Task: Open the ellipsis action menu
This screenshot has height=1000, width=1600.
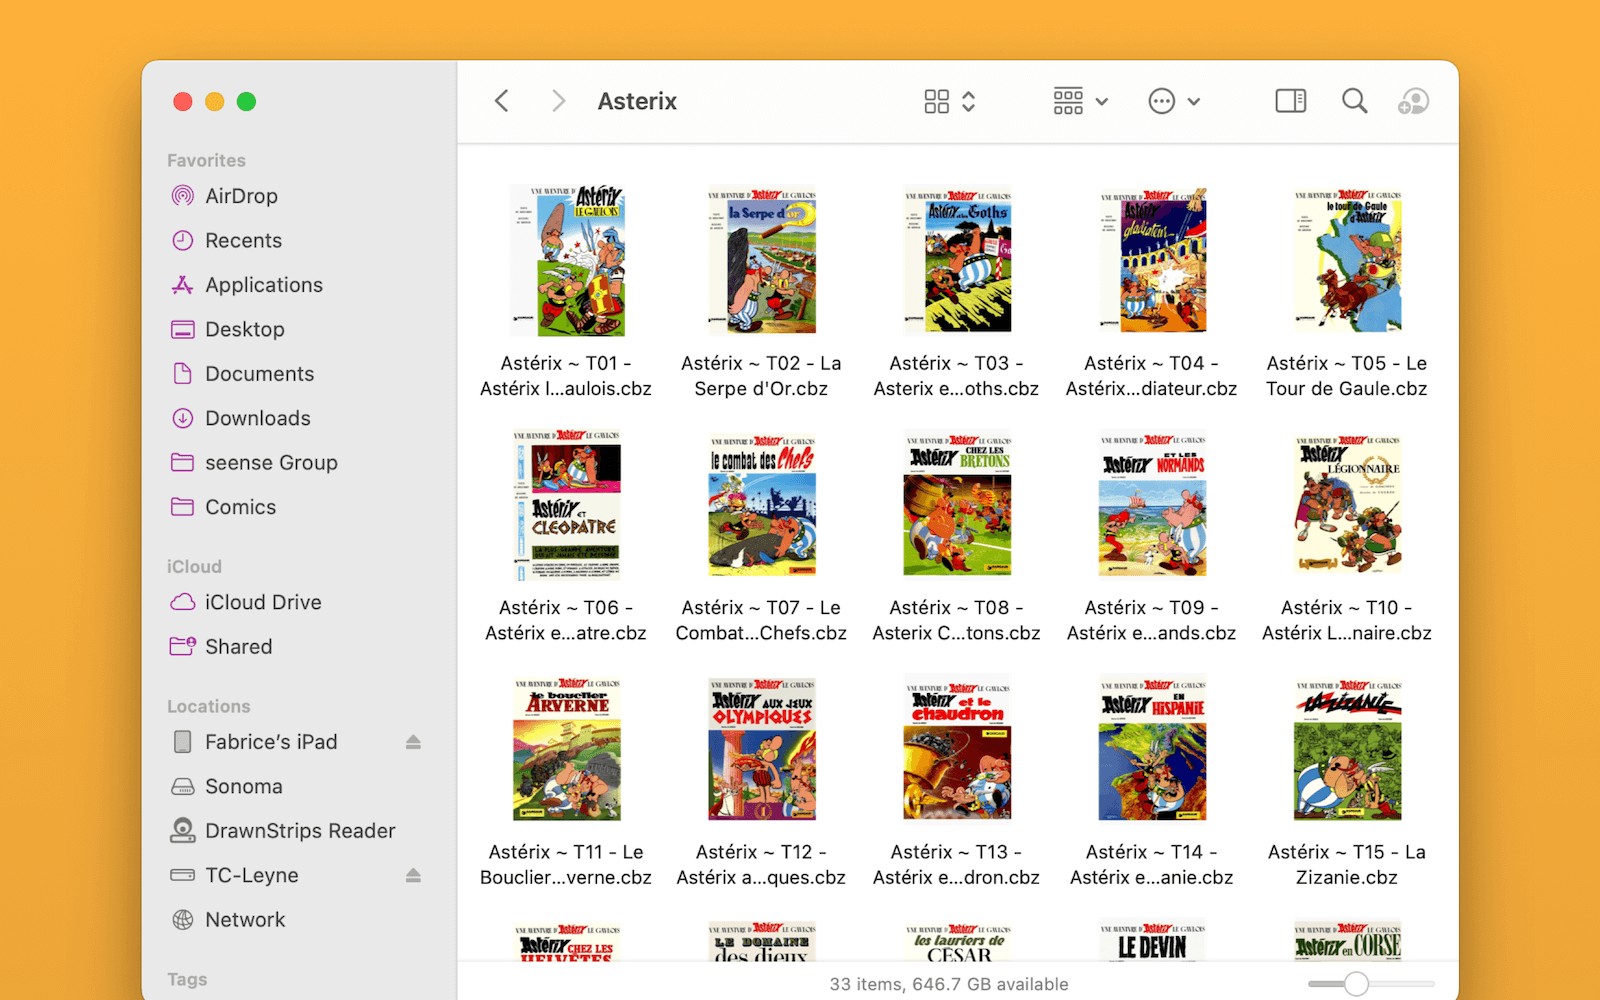Action: (x=1174, y=101)
